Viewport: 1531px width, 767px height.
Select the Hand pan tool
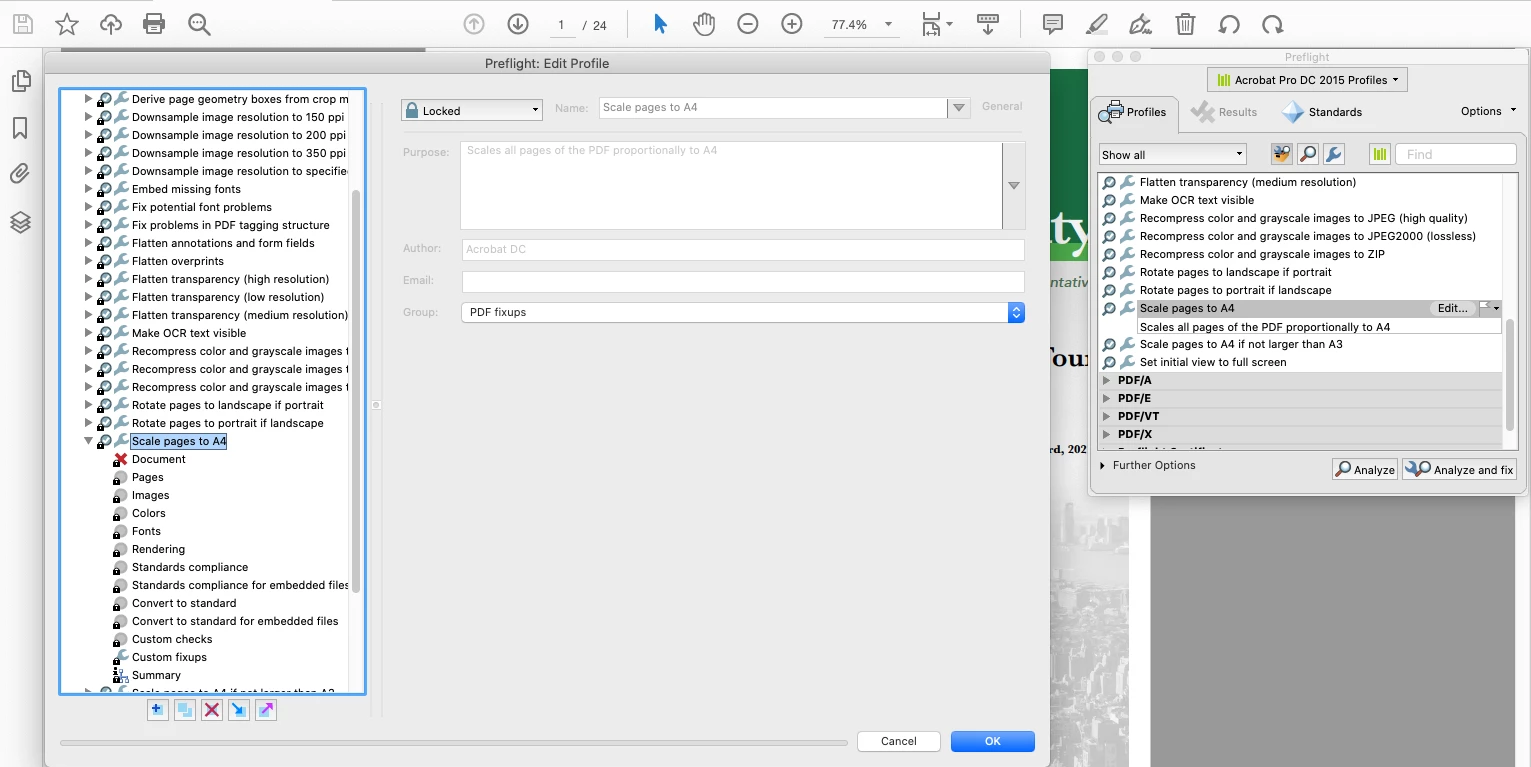[x=704, y=24]
